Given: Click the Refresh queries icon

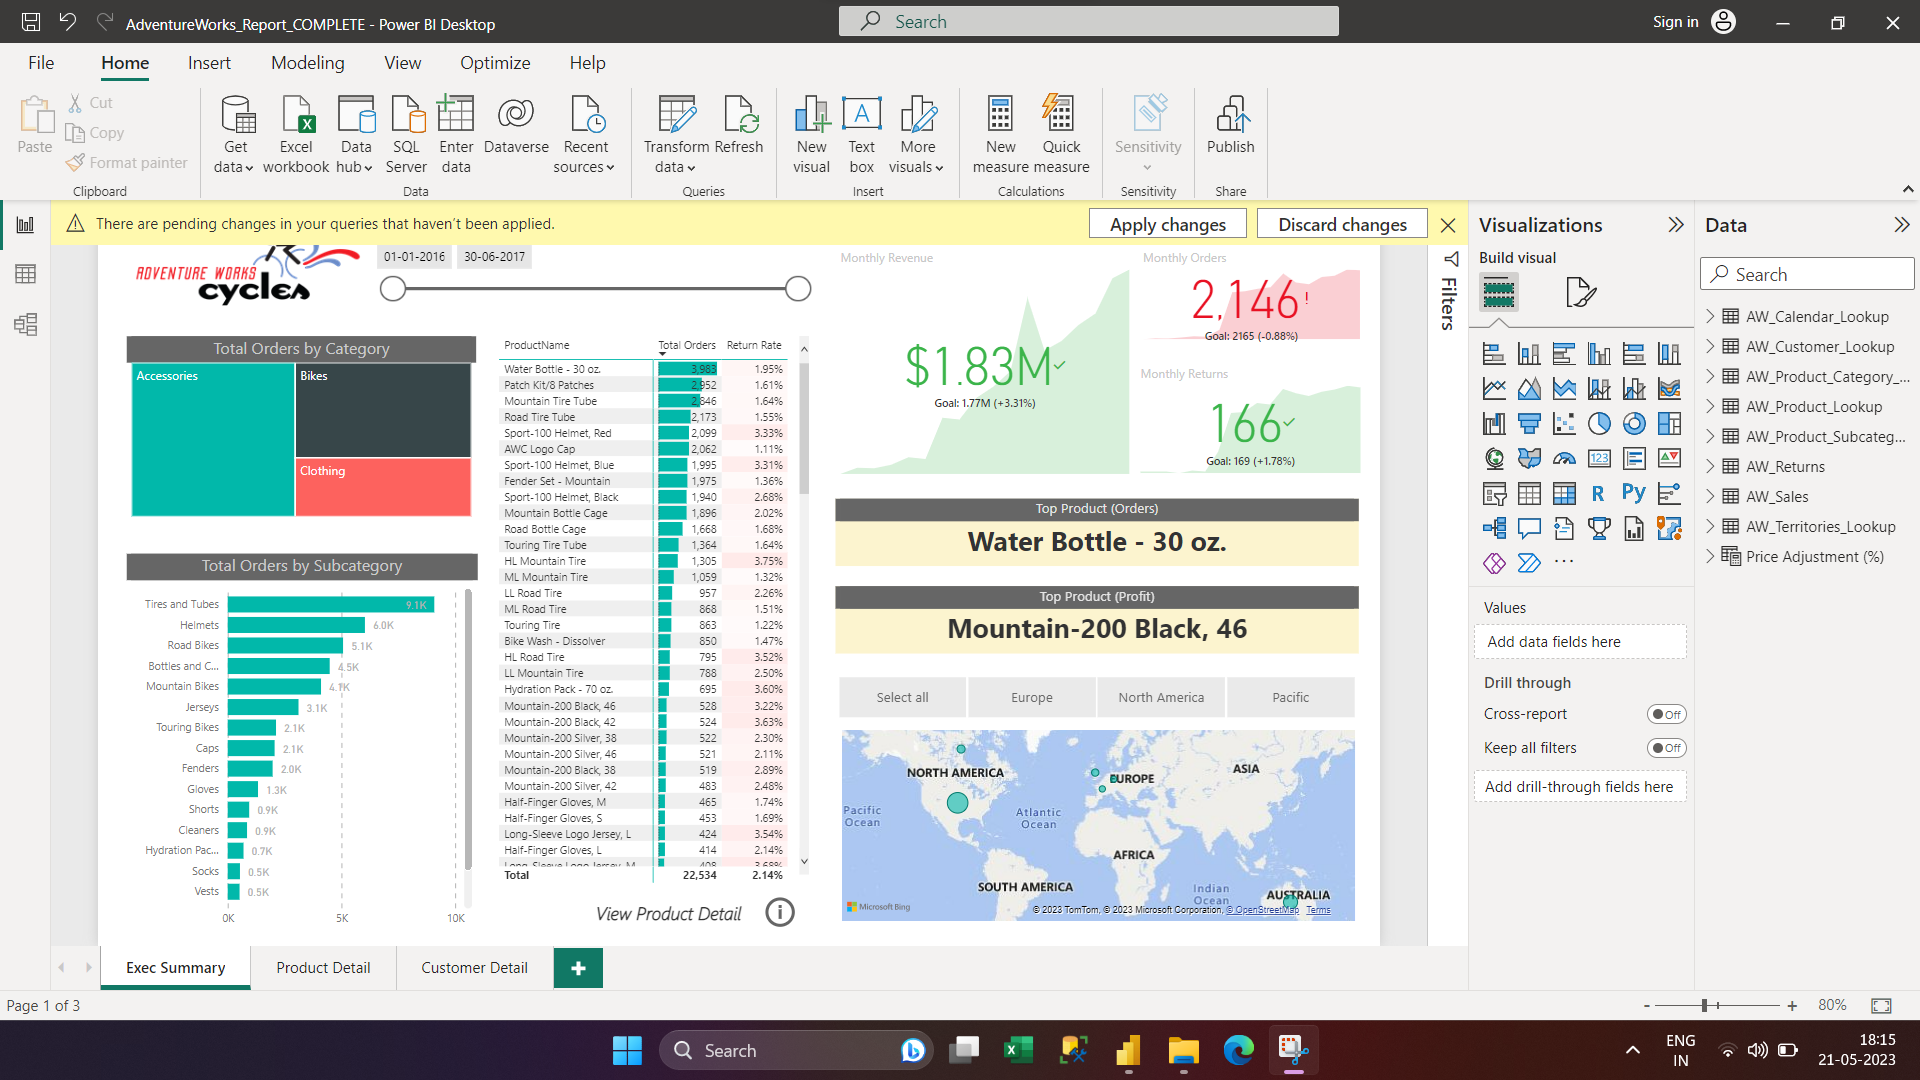Looking at the screenshot, I should 739,127.
